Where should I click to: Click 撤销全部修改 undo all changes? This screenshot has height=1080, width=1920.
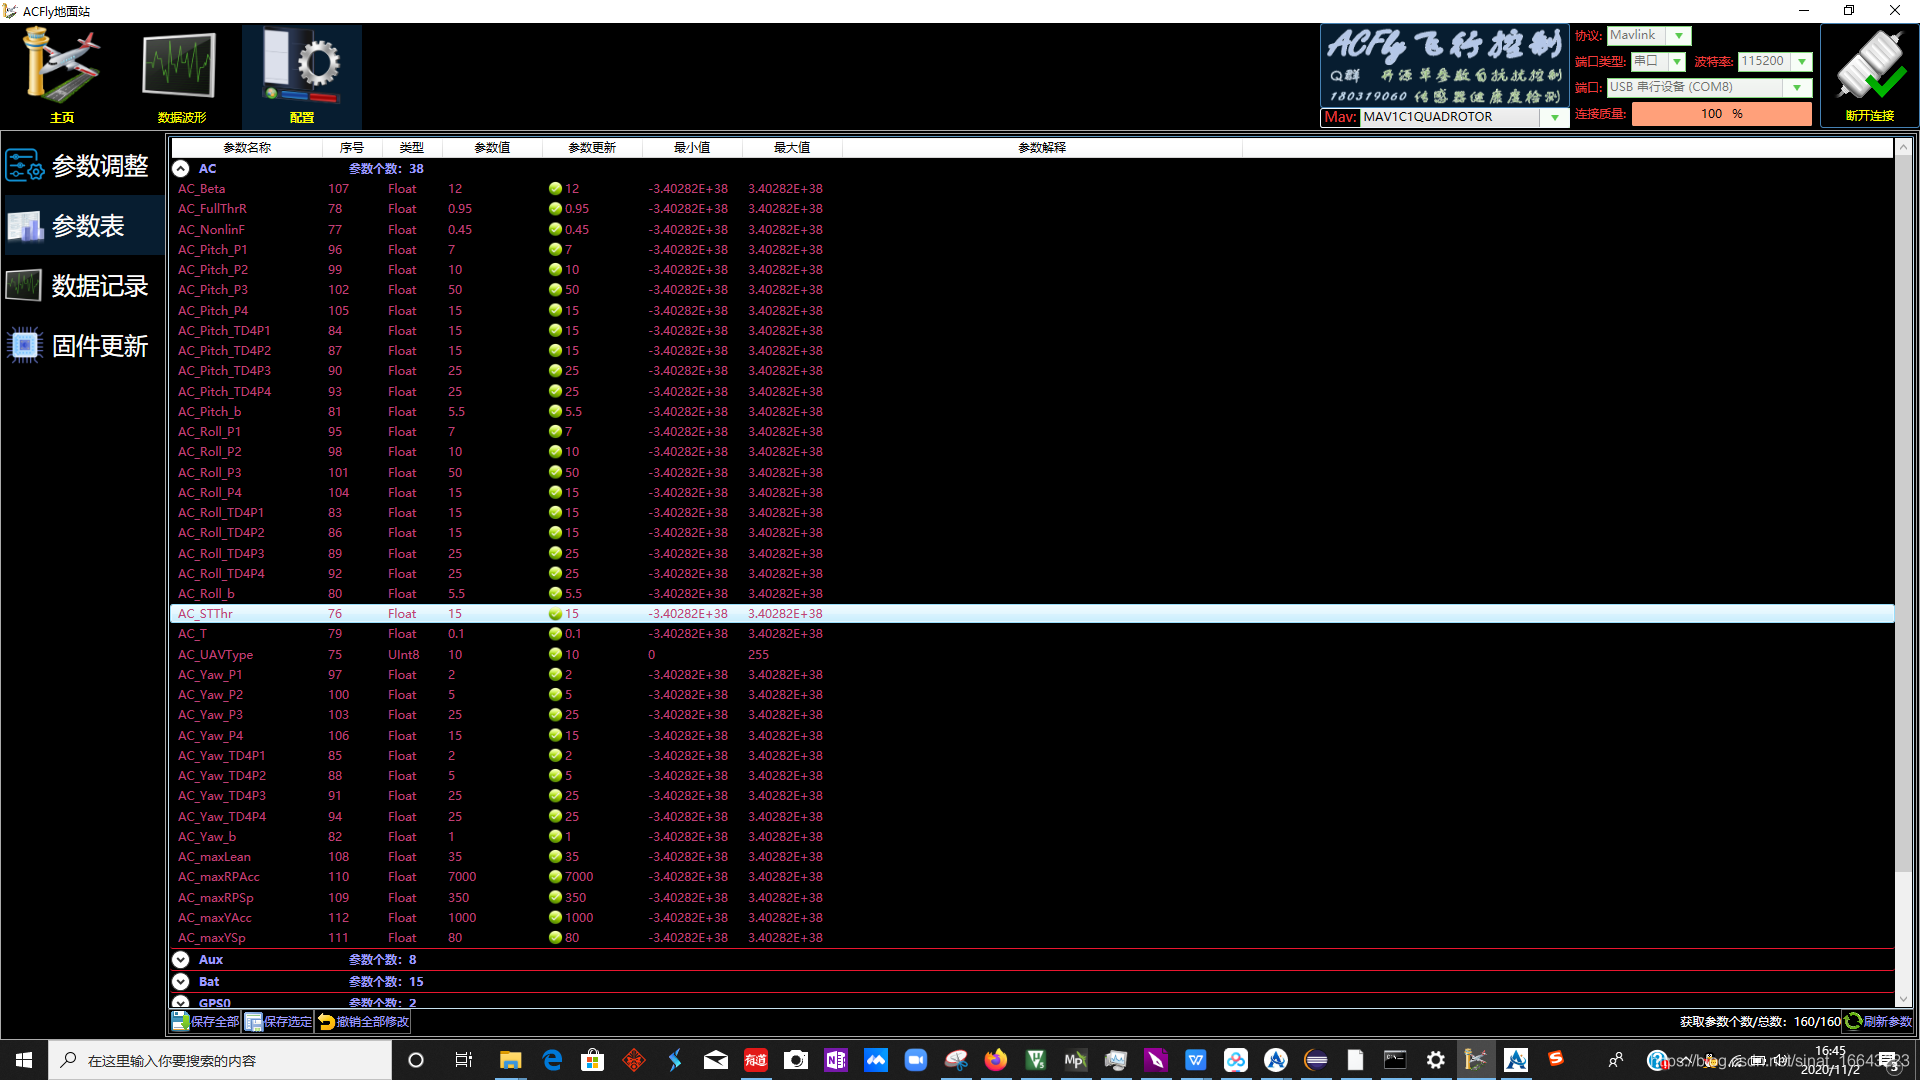pos(364,1022)
